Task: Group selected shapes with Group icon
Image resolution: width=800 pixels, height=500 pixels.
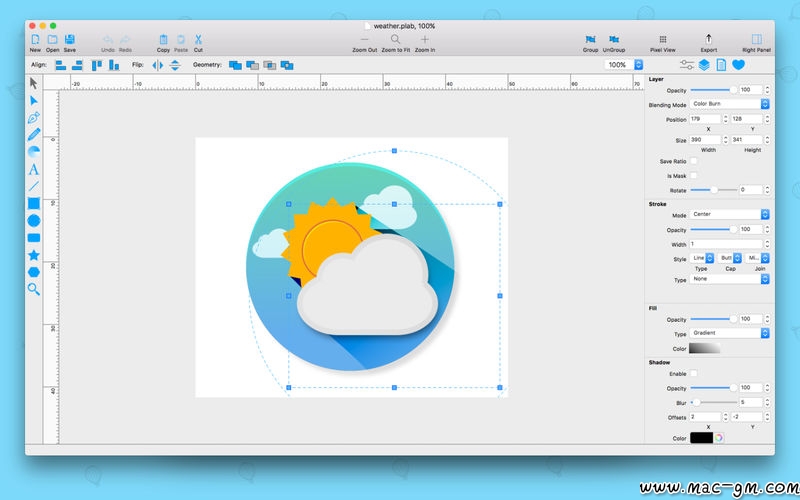Action: point(590,39)
